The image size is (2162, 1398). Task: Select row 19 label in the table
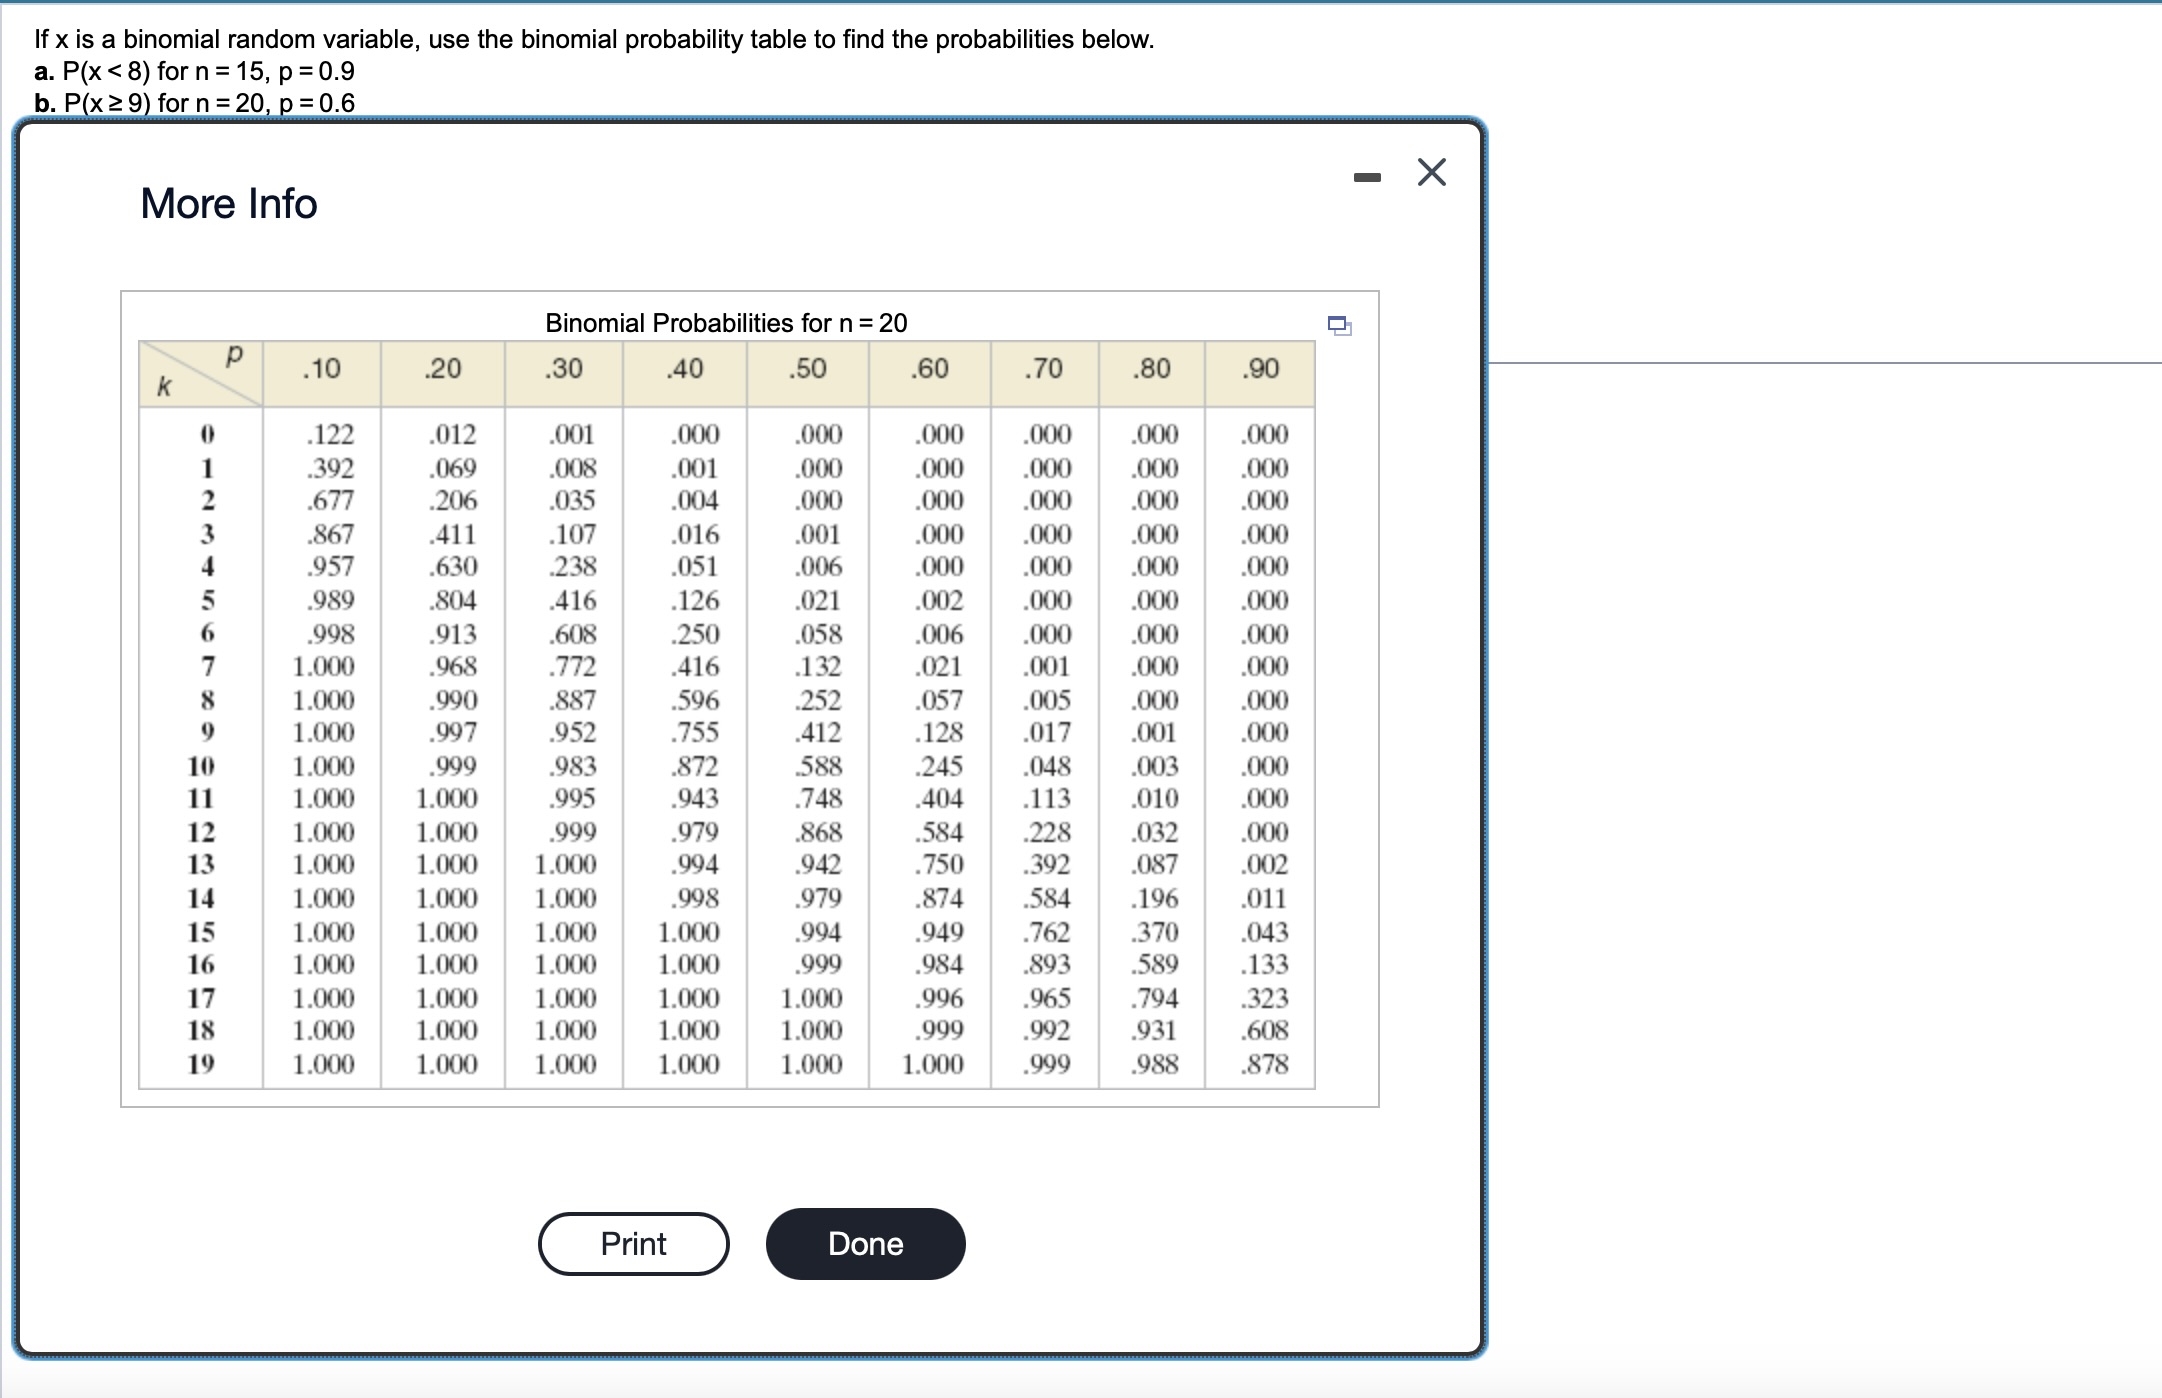(203, 1063)
